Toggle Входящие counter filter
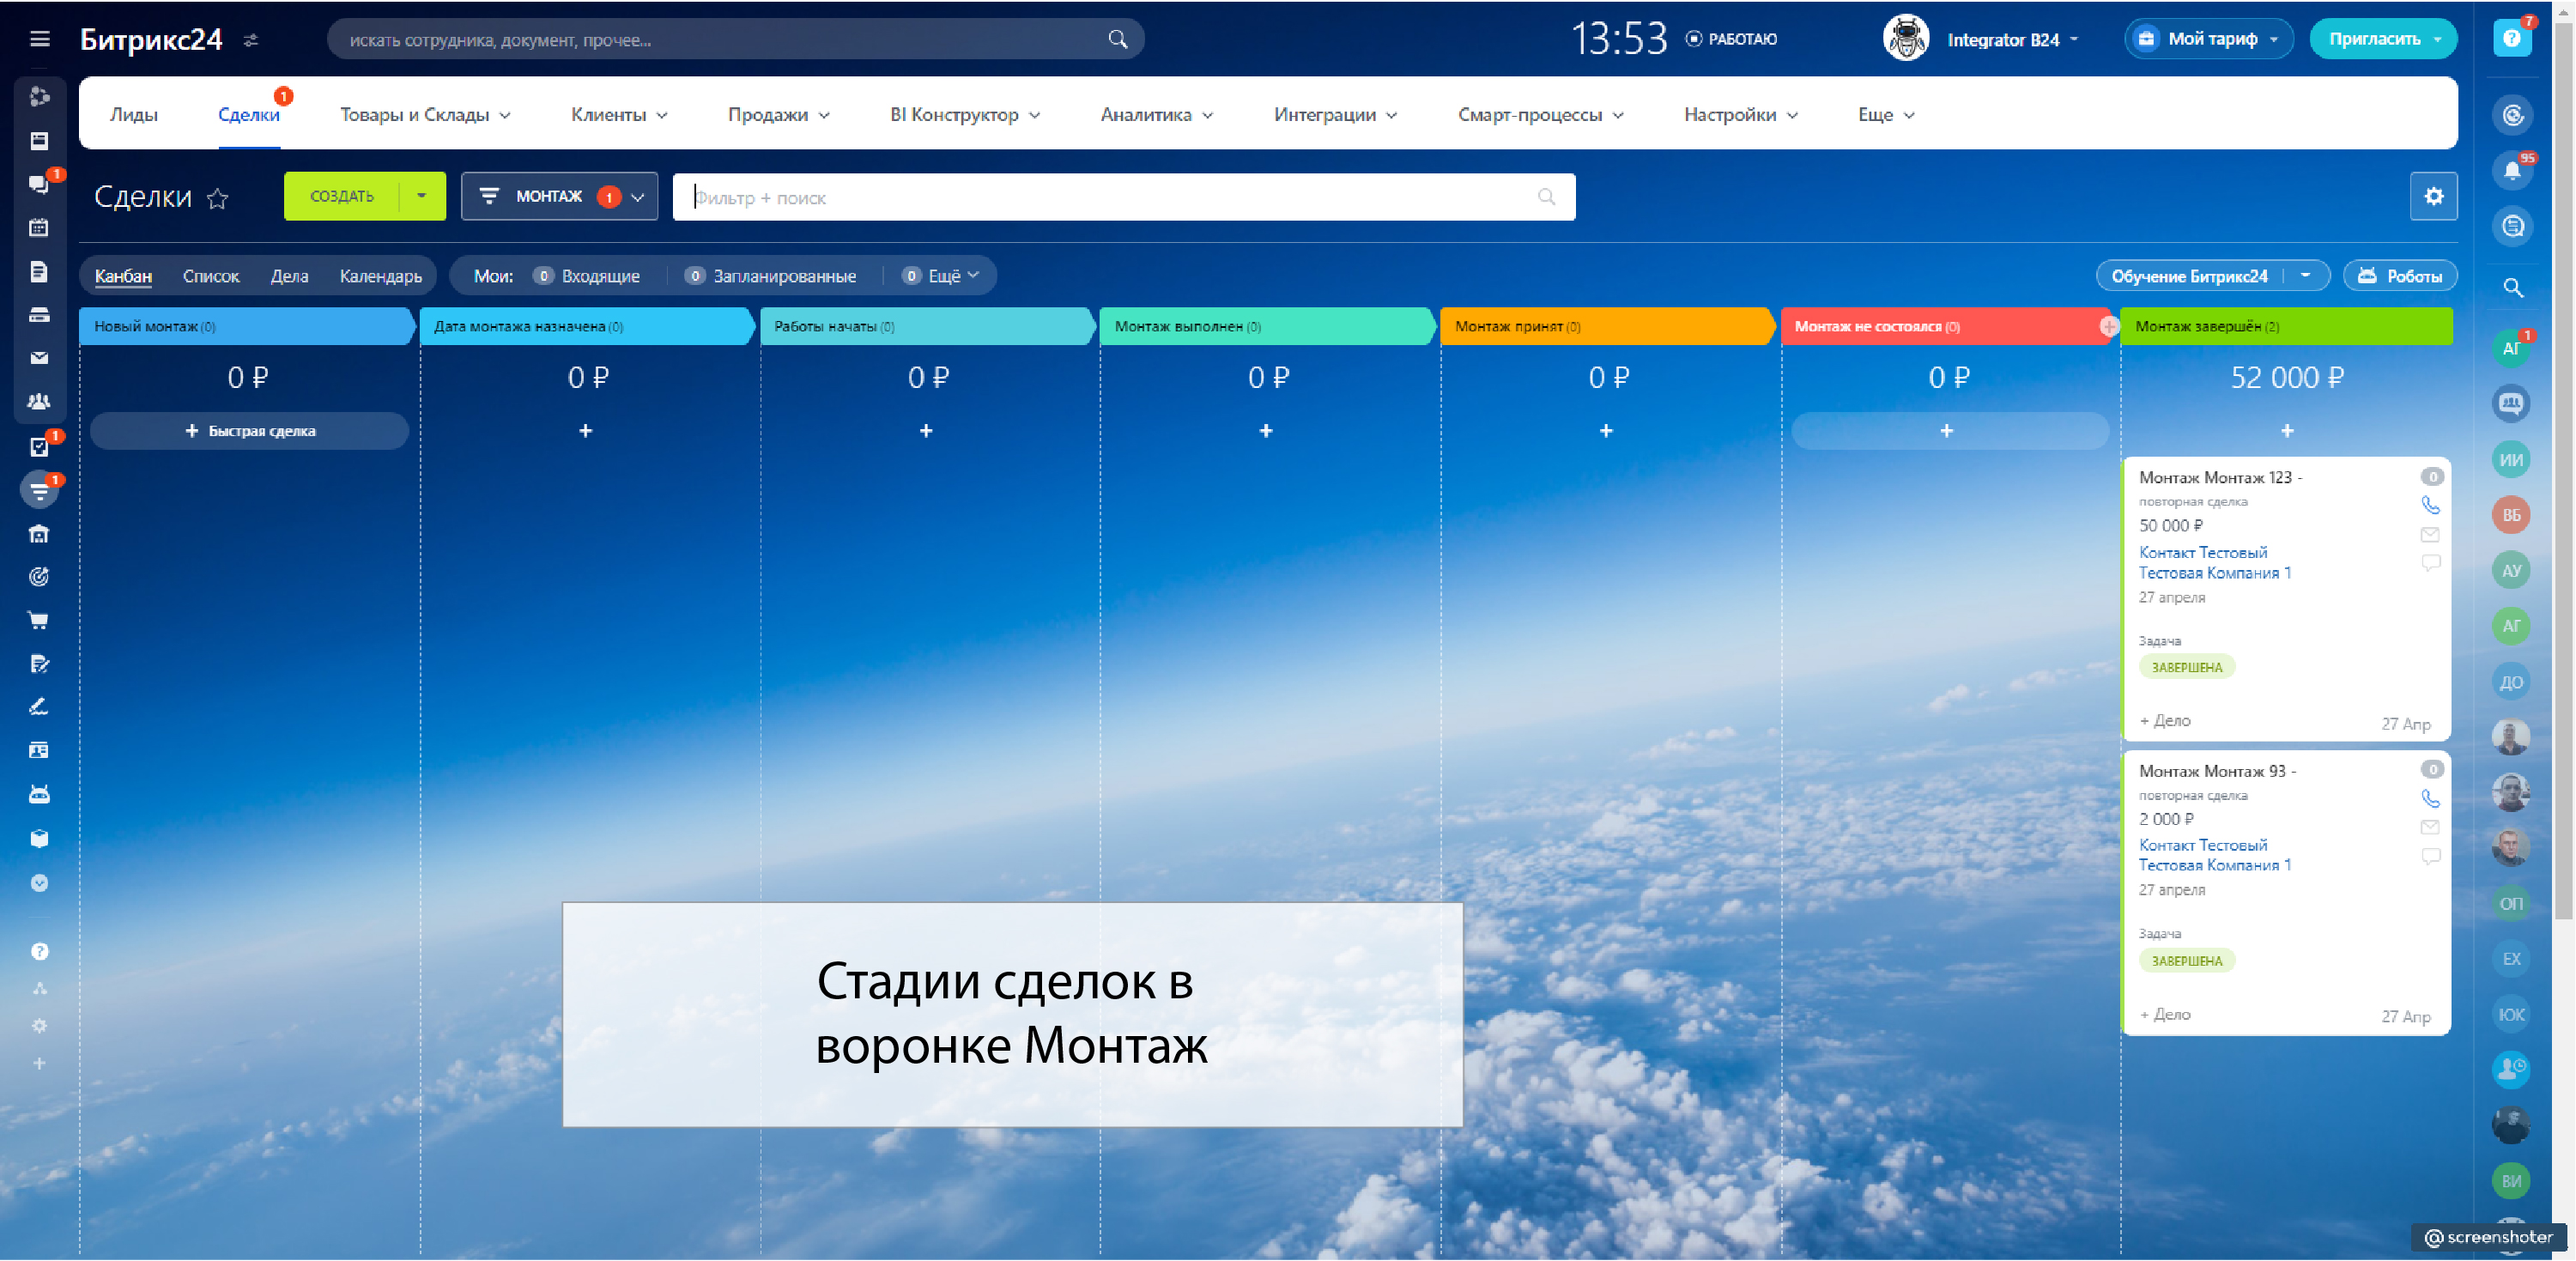This screenshot has width=2576, height=1261. click(x=588, y=276)
